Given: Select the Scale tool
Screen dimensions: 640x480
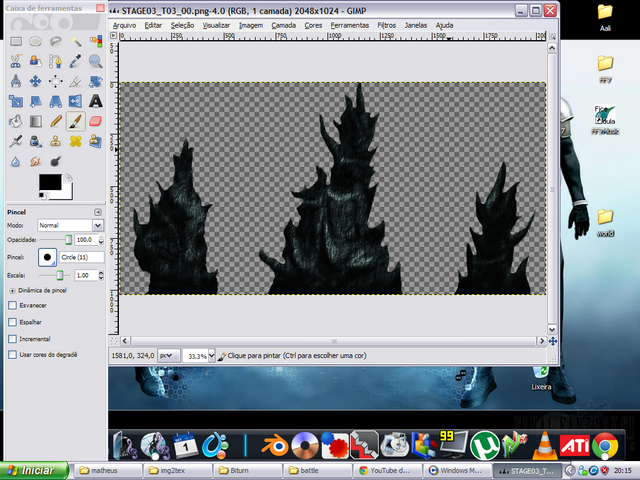Looking at the screenshot, I should 16,101.
